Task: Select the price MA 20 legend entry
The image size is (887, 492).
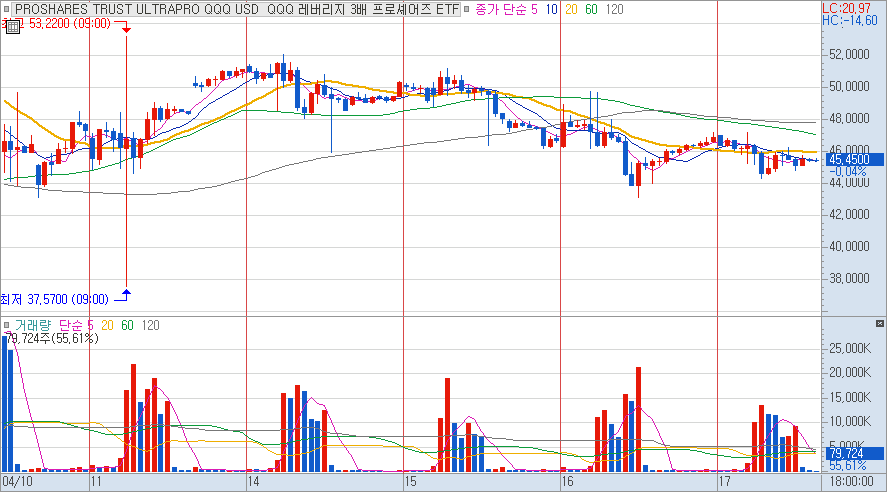Action: tap(571, 9)
